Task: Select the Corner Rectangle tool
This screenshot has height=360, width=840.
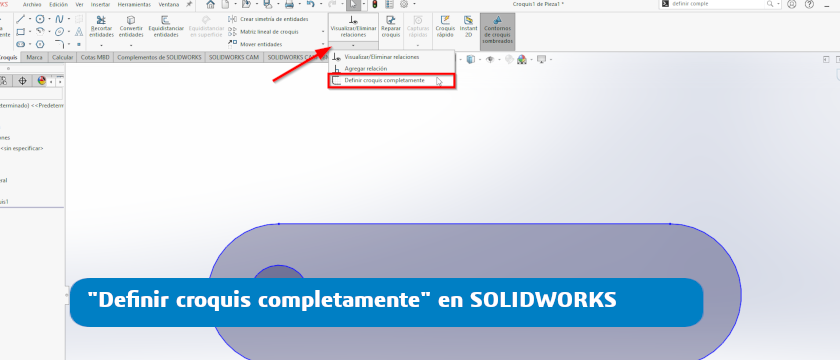Action: (x=20, y=32)
